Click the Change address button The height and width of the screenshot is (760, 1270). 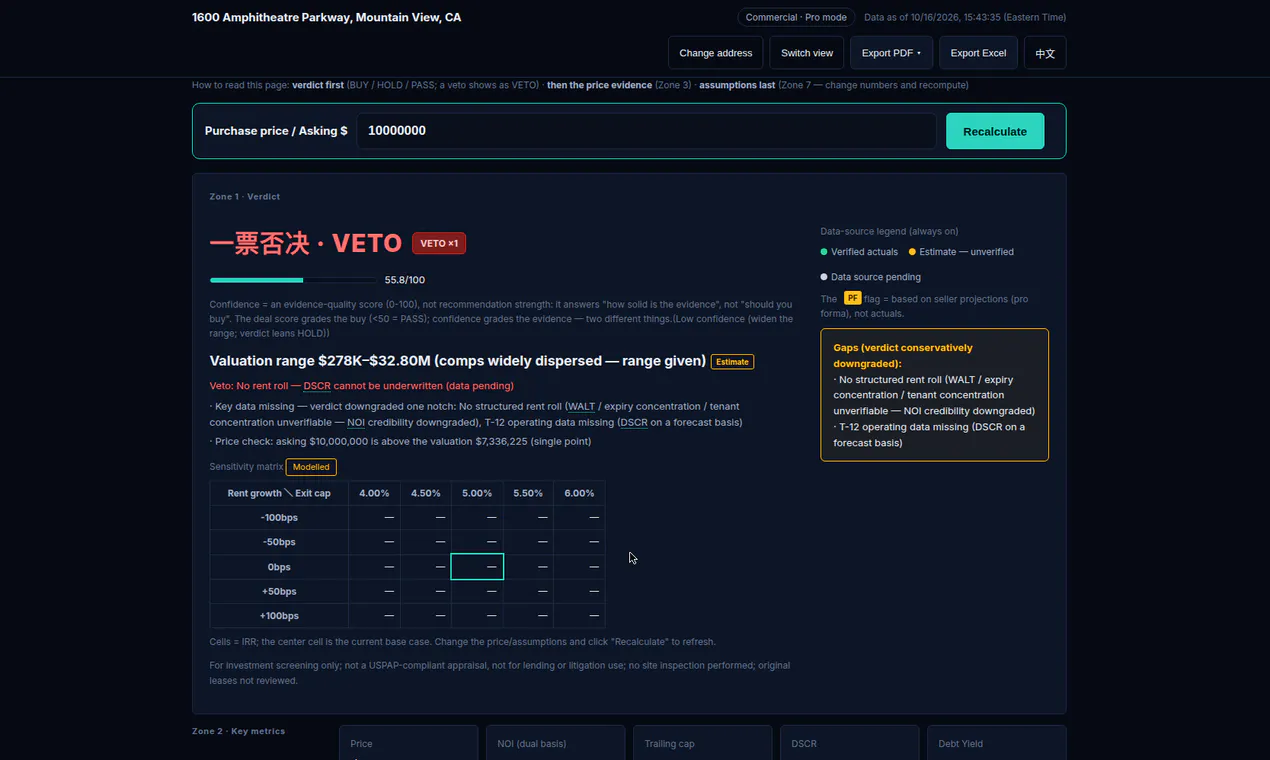pos(715,53)
